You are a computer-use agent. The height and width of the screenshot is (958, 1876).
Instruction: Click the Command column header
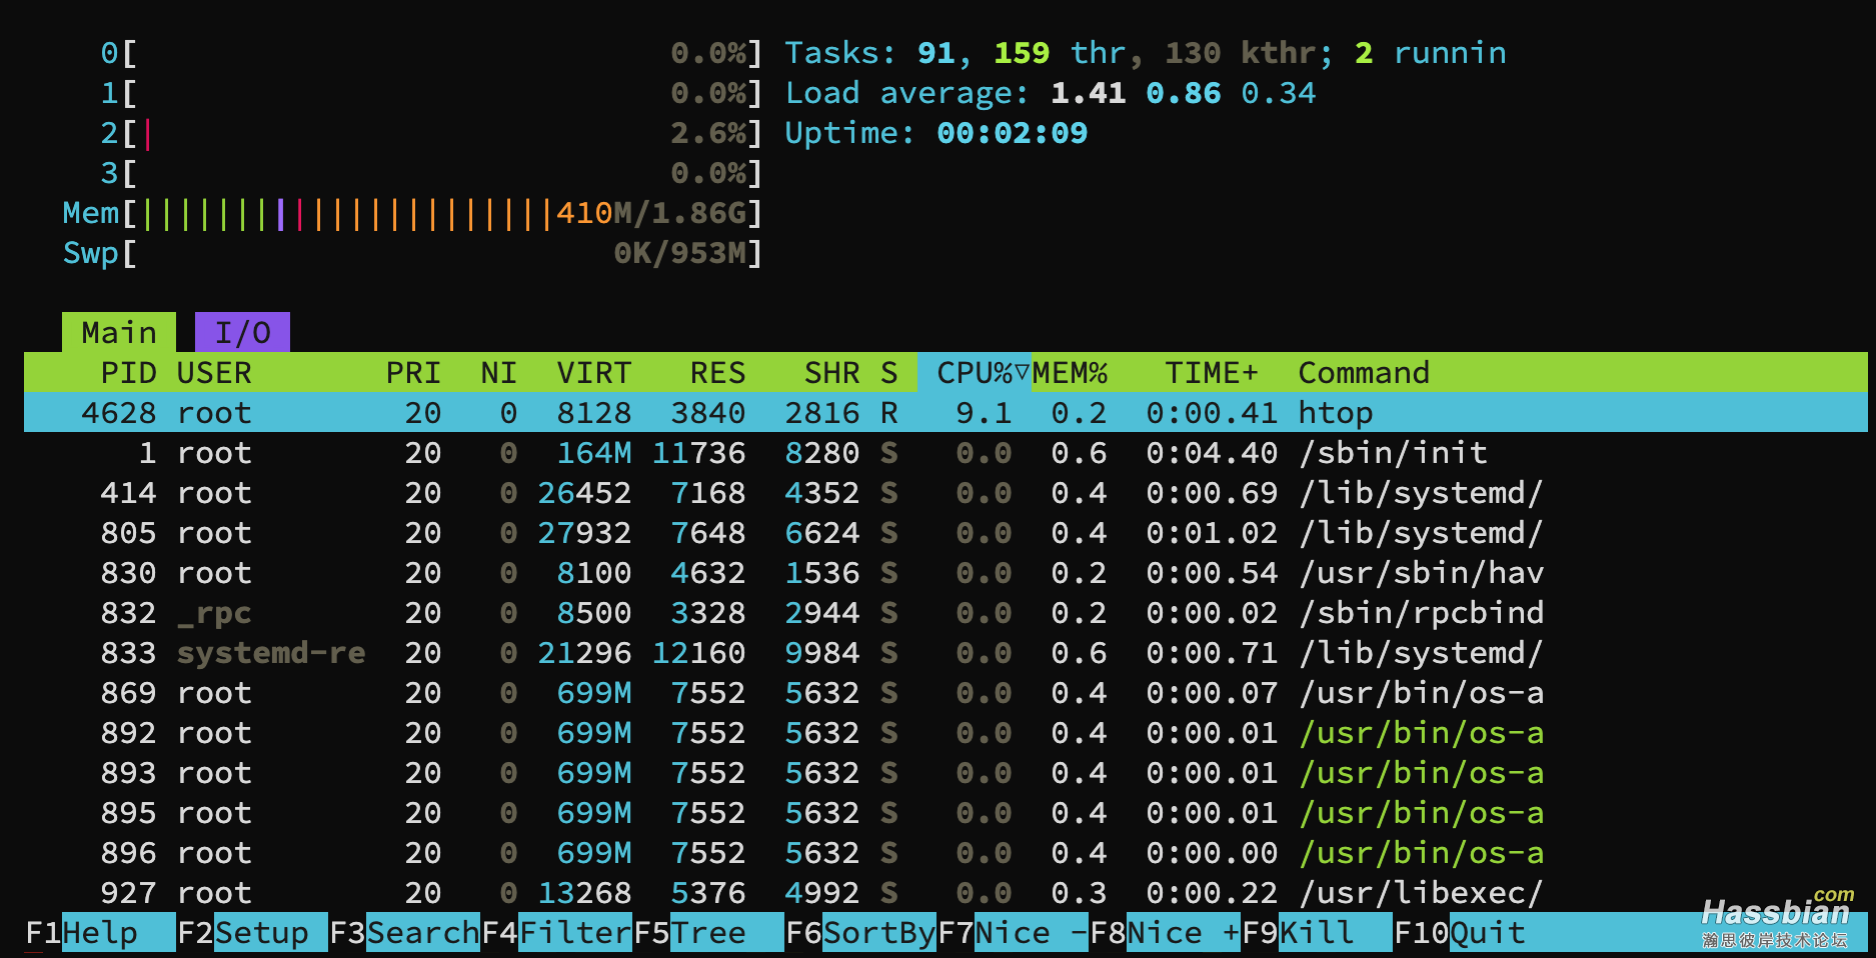coord(1364,372)
